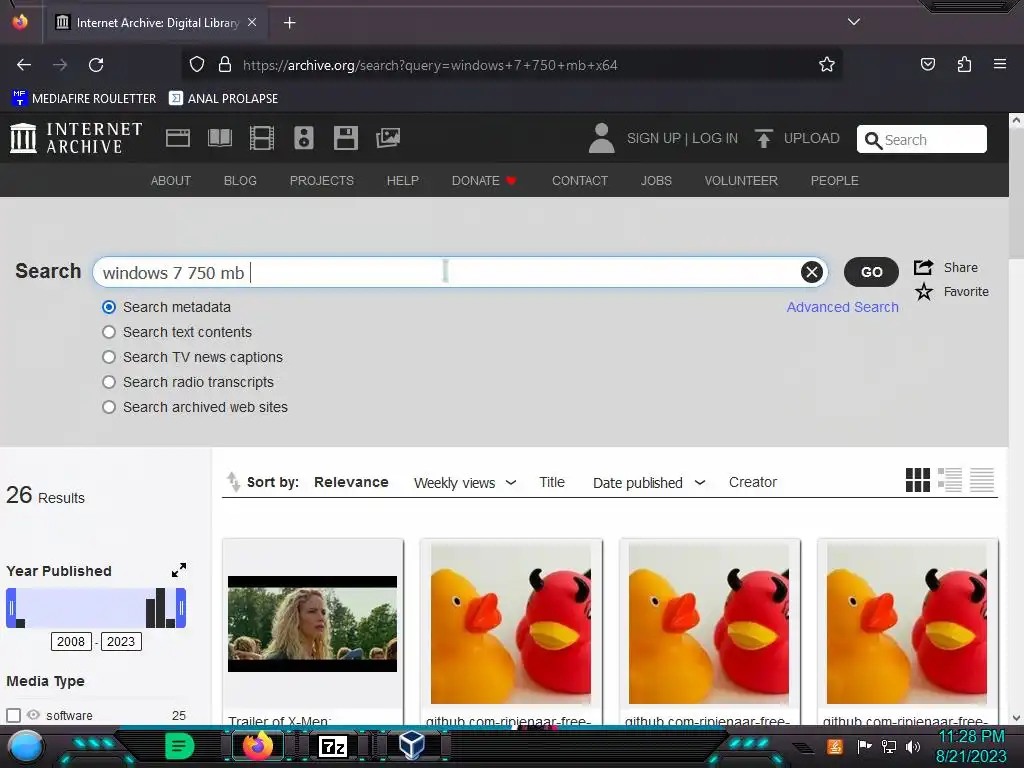Click the left year range slider handle
The height and width of the screenshot is (768, 1024).
[11, 608]
